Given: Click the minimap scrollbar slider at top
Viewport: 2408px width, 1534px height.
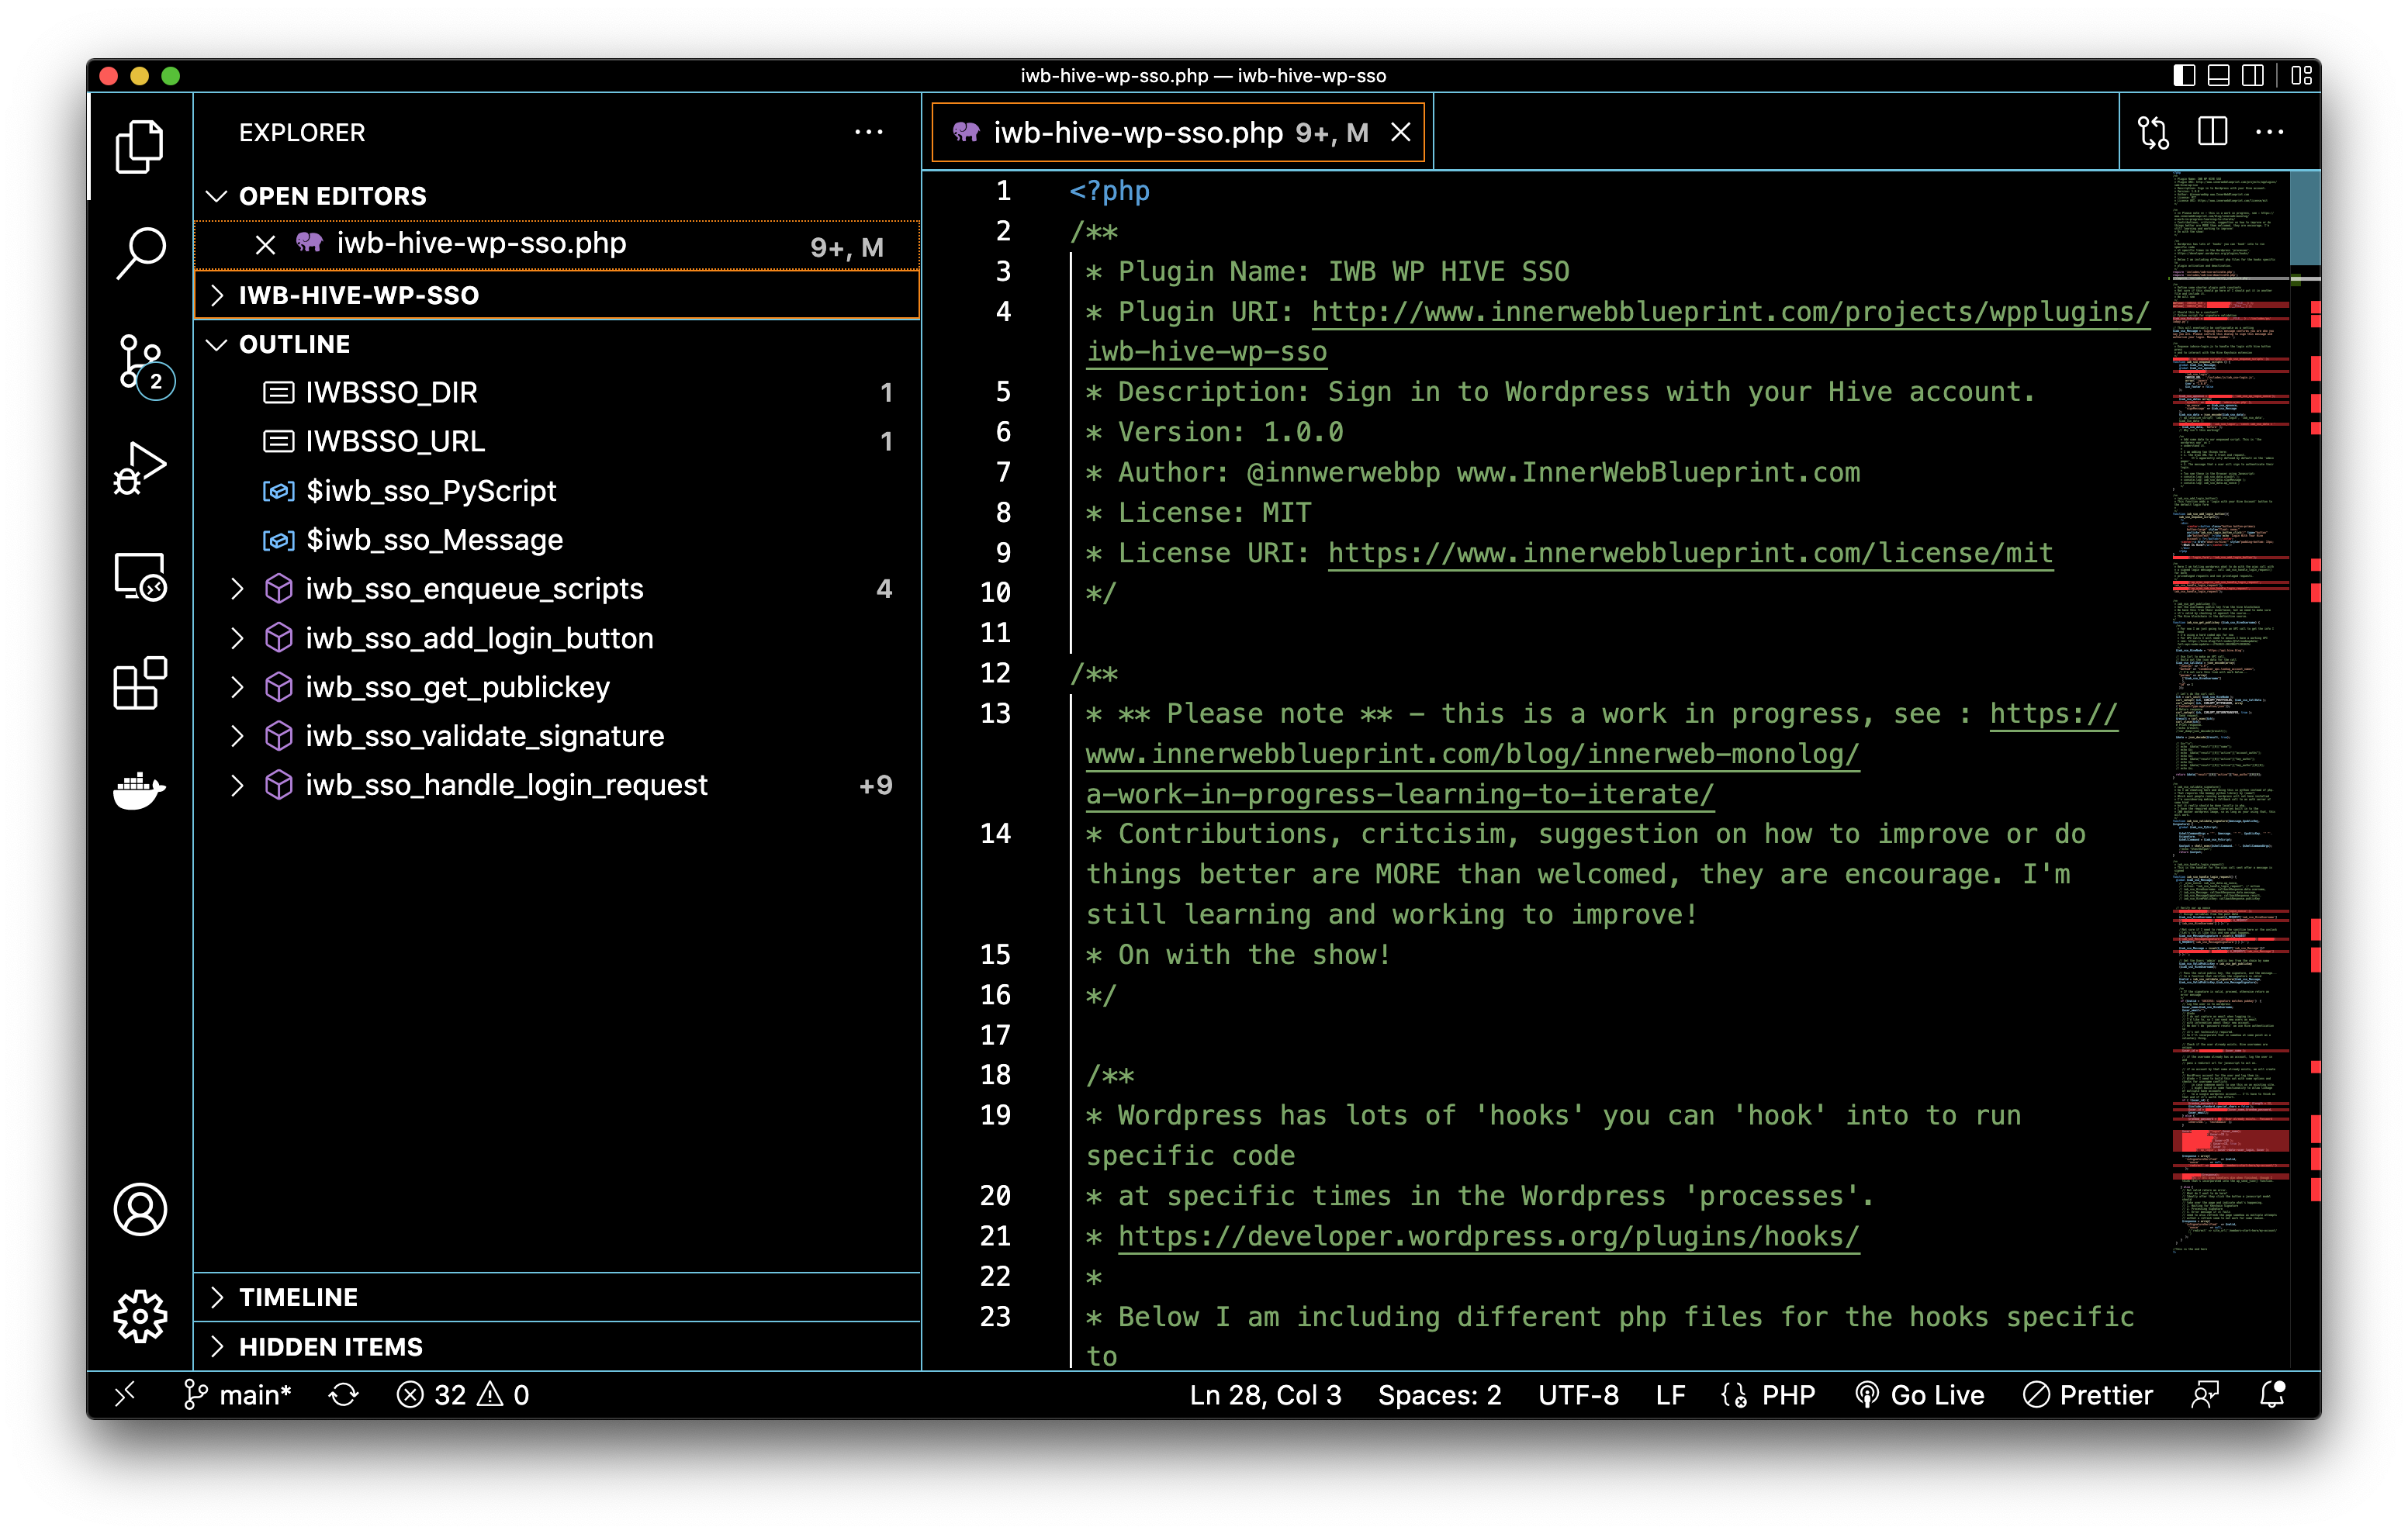Looking at the screenshot, I should tap(2304, 217).
